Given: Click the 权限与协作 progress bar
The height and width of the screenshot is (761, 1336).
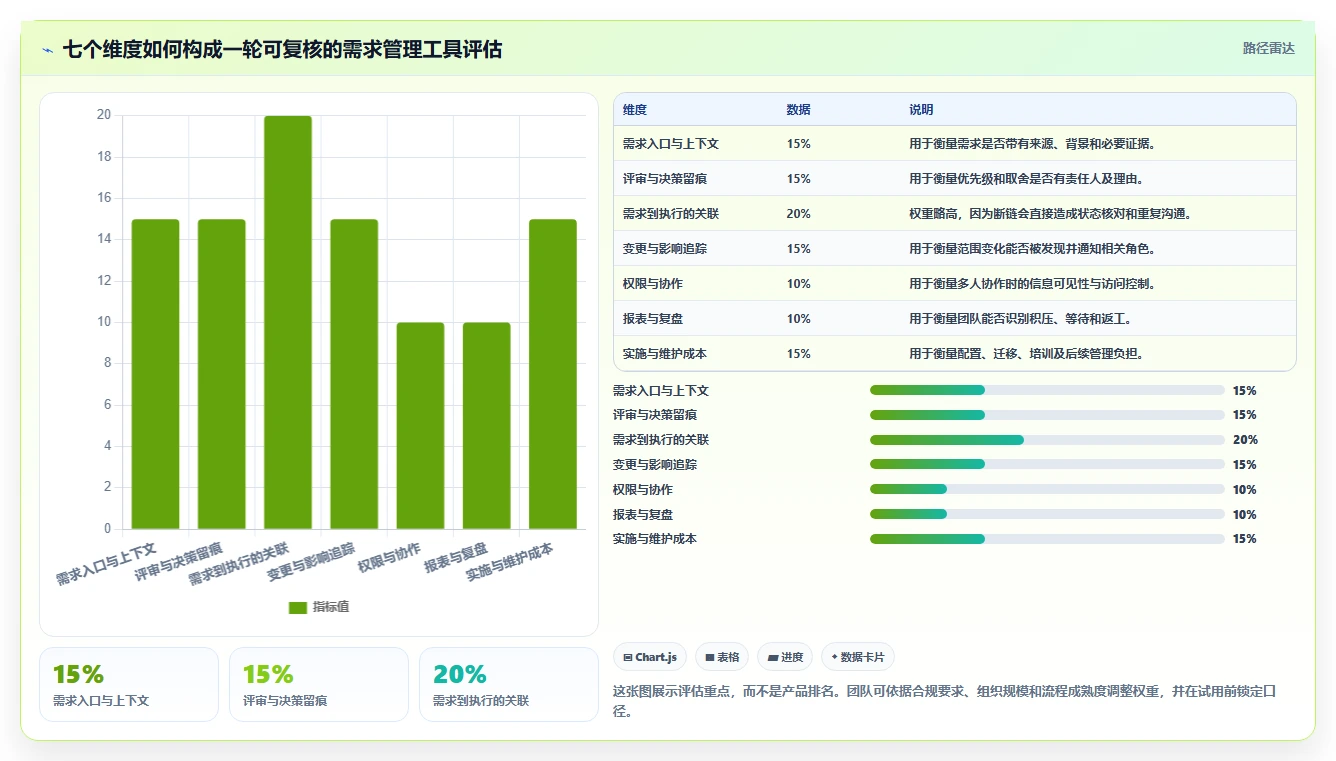Looking at the screenshot, I should pos(1047,489).
